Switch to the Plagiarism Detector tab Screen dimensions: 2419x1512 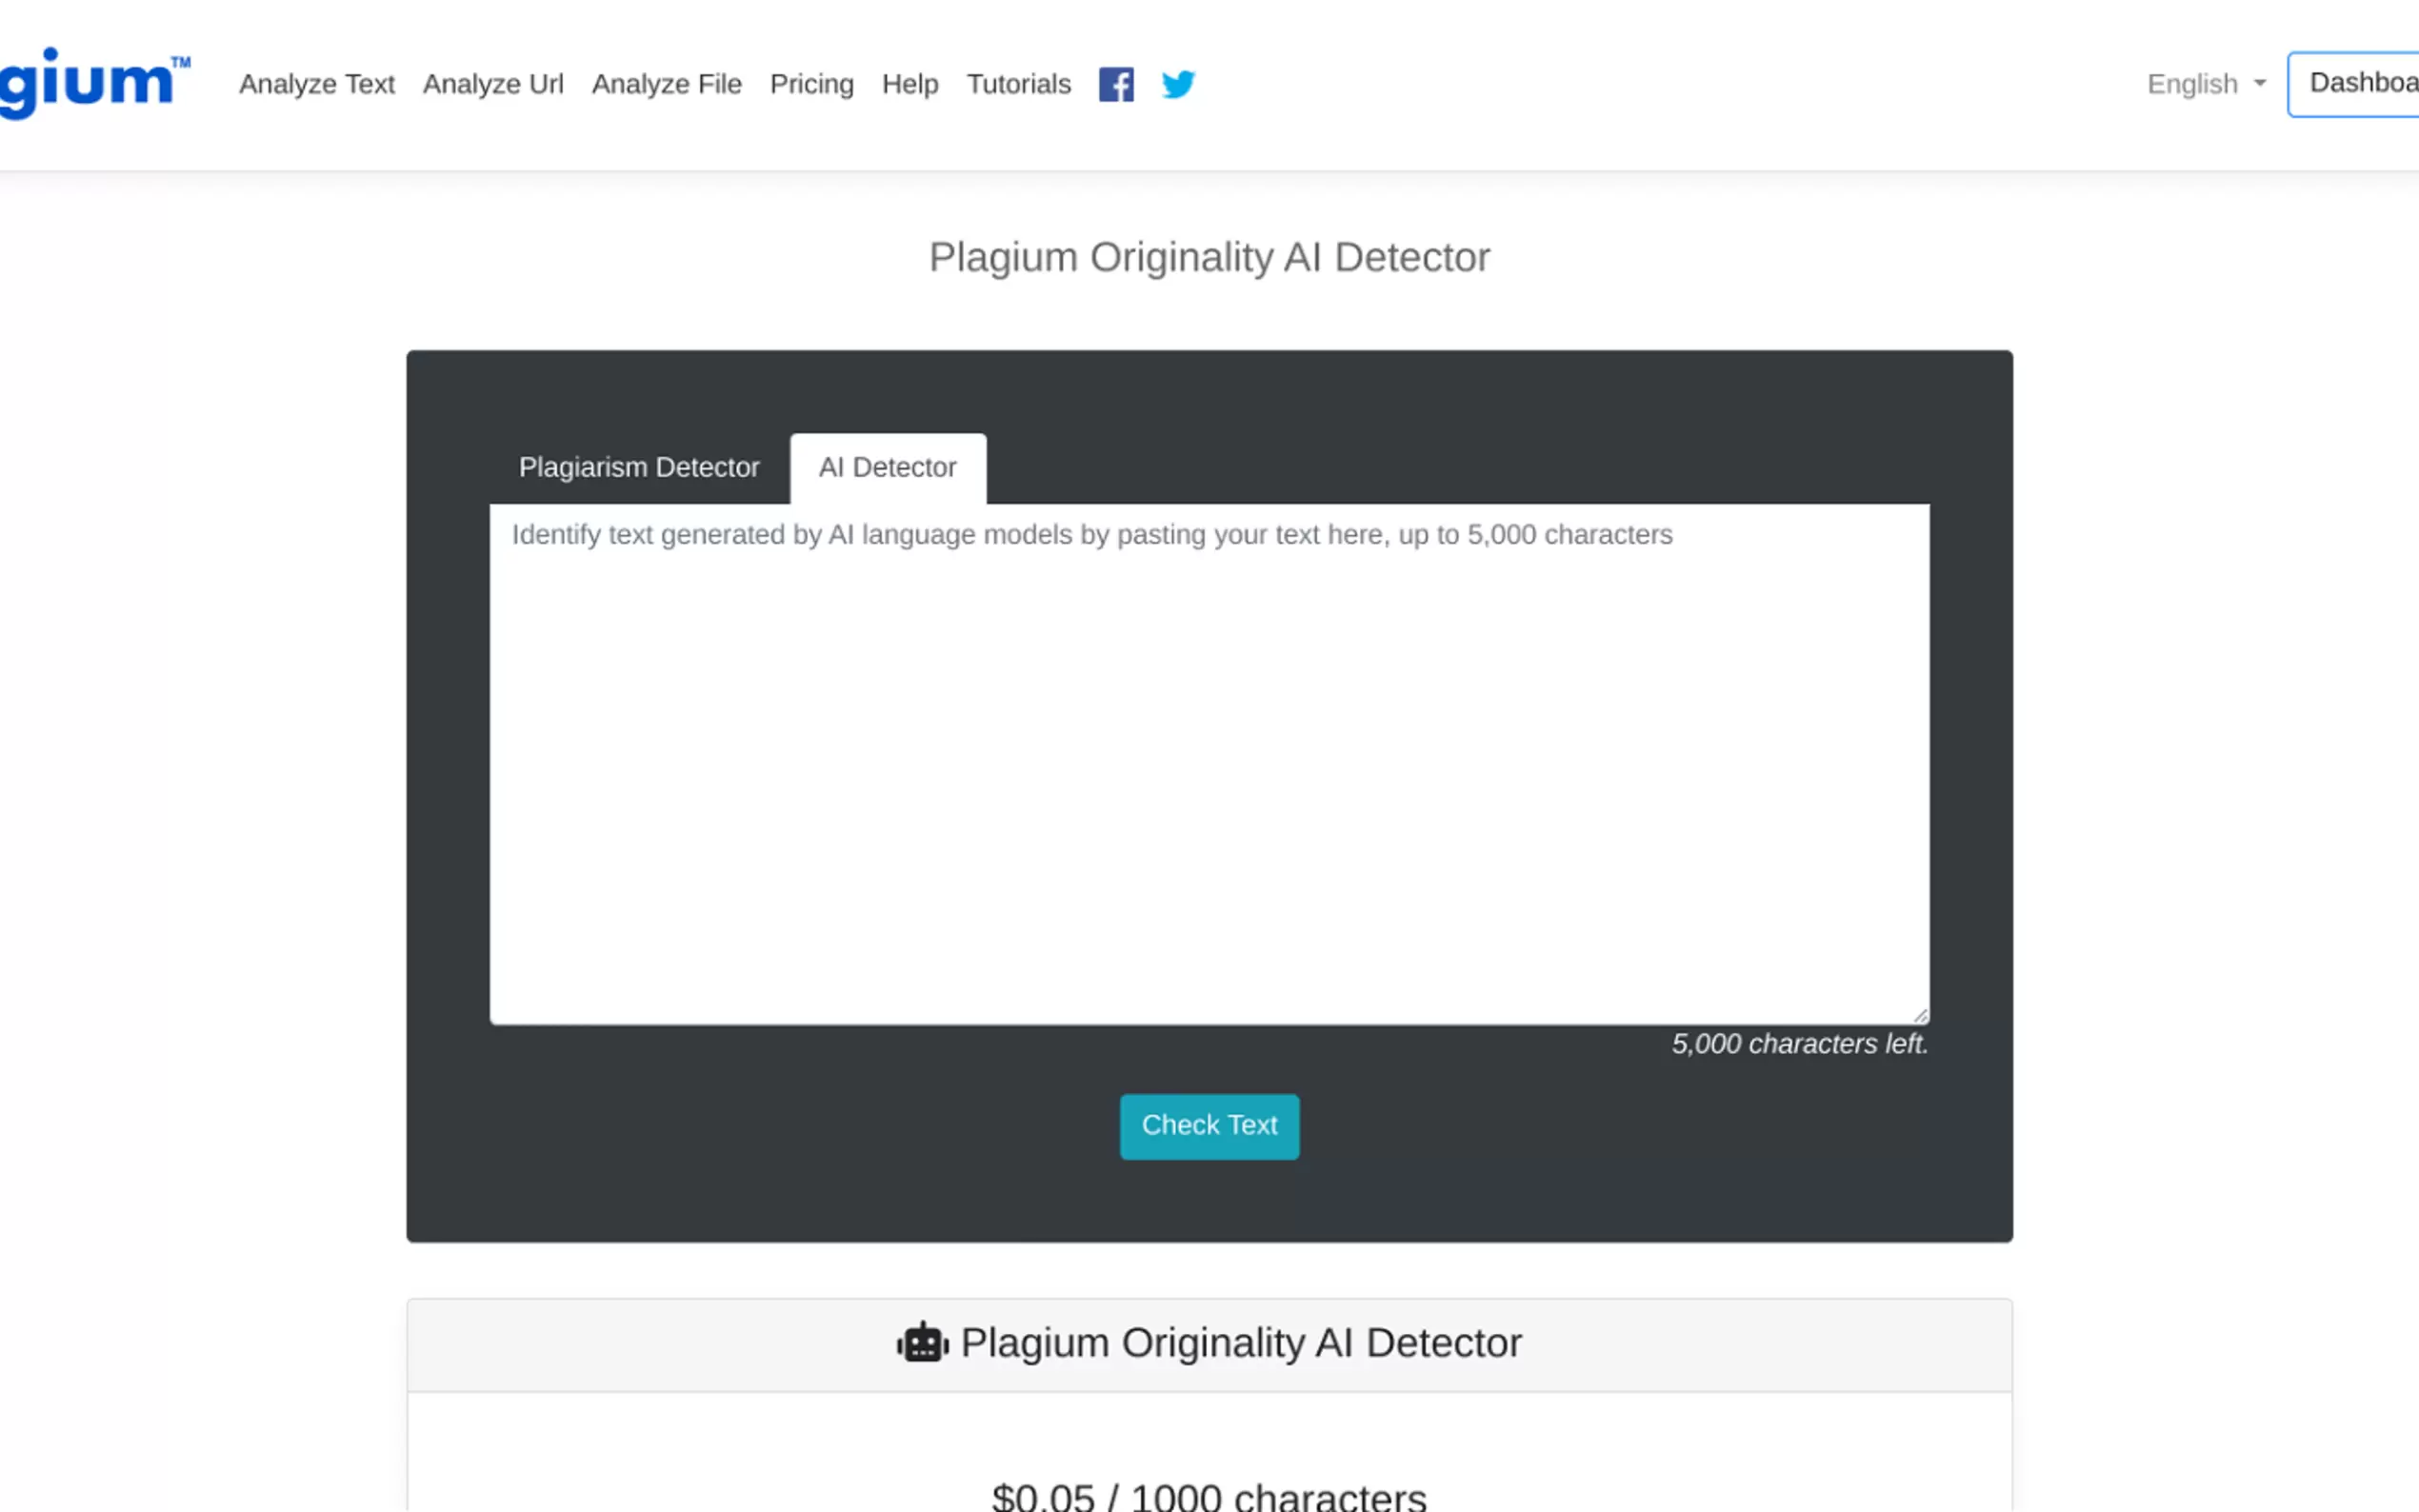pos(639,467)
